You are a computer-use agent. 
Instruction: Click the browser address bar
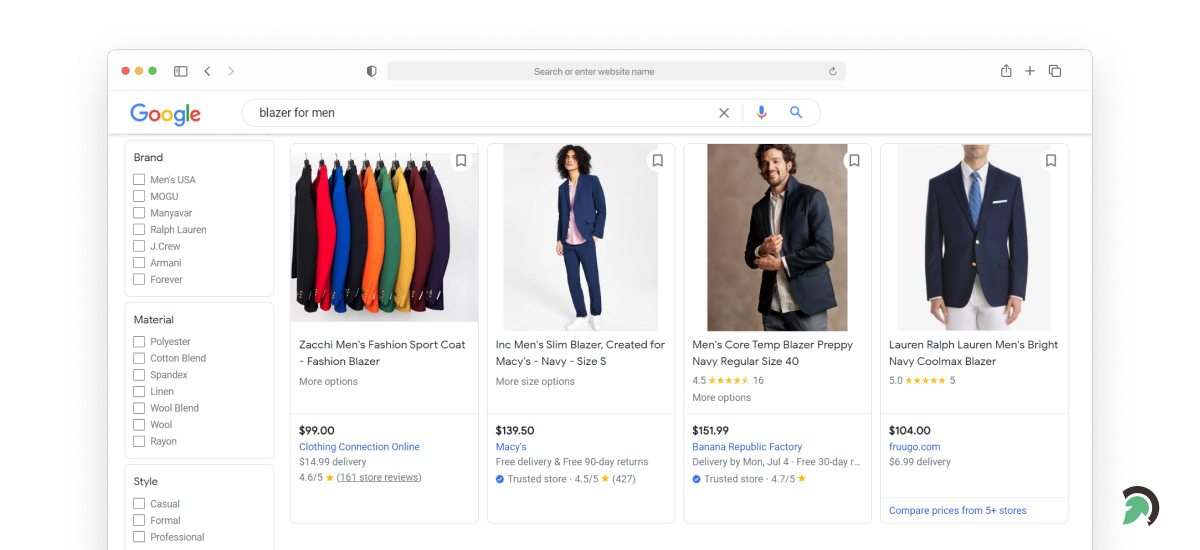tap(616, 71)
